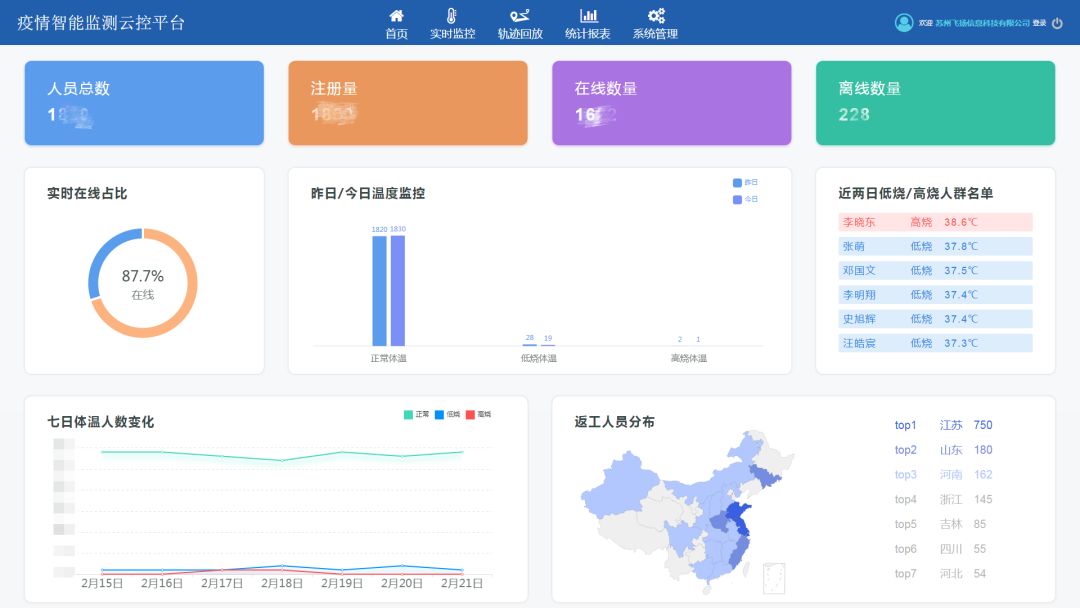This screenshot has width=1080, height=608.
Task: Select 李晓东 高烧 38.6℃ row
Action: [935, 222]
